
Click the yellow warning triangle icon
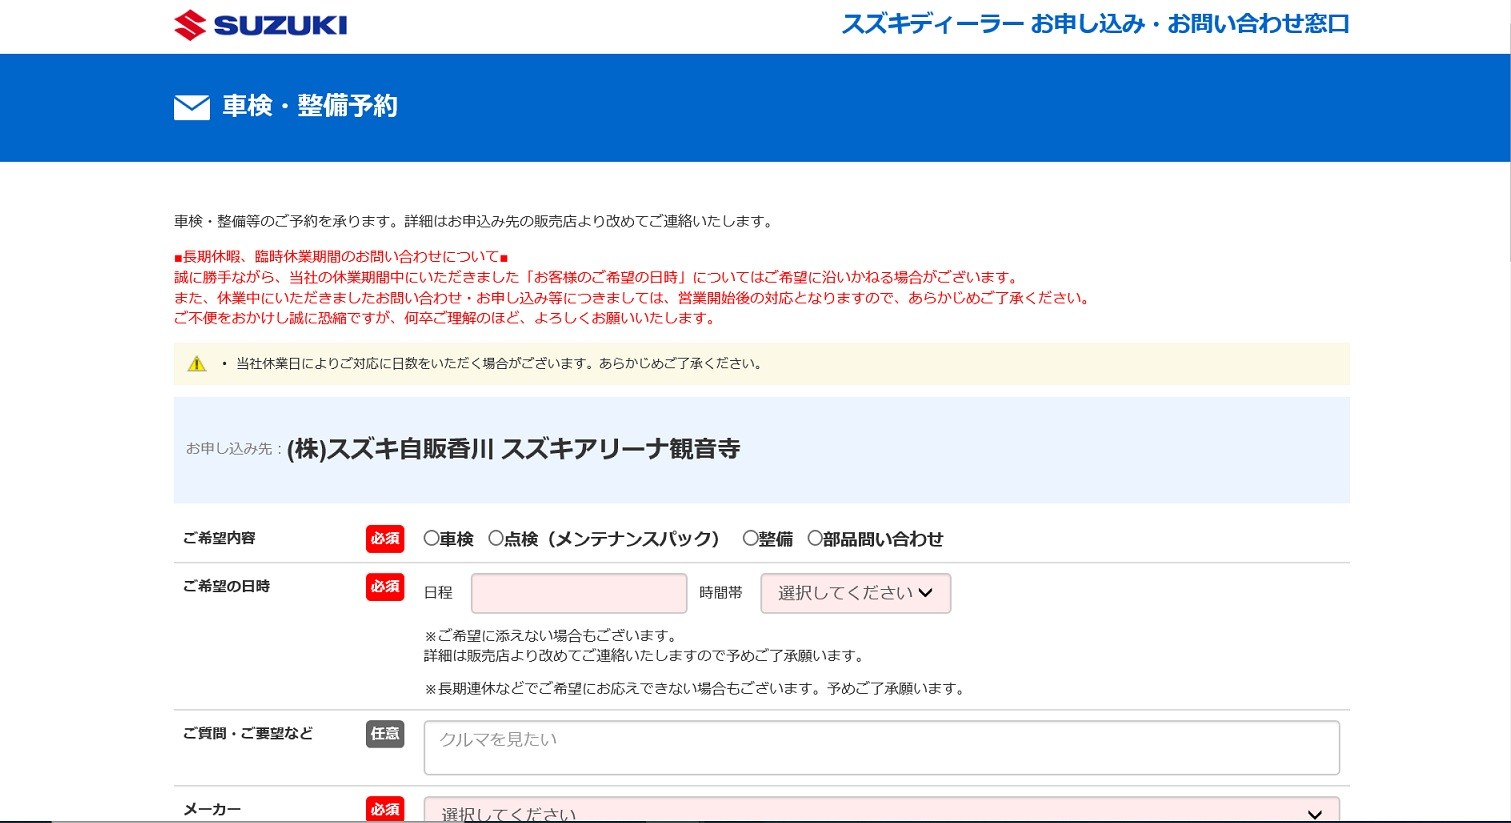pyautogui.click(x=197, y=364)
